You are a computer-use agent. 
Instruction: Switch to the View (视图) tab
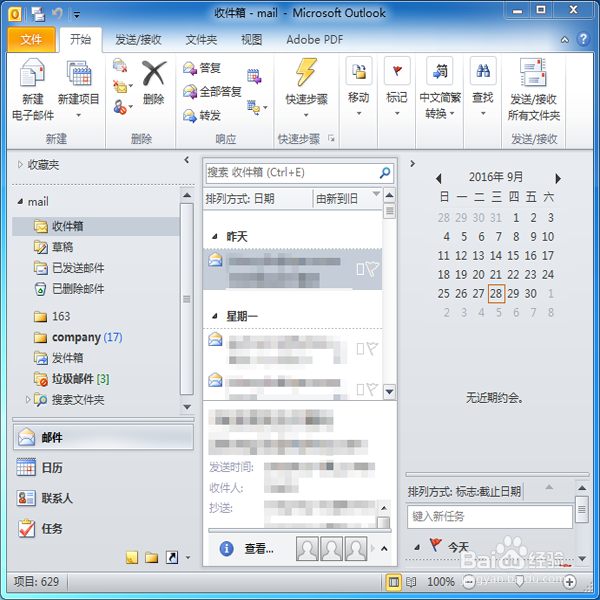coord(251,39)
